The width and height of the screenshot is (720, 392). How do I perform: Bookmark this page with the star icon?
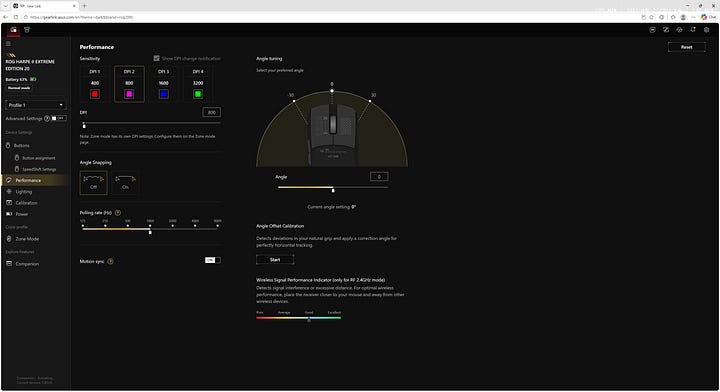click(x=652, y=17)
